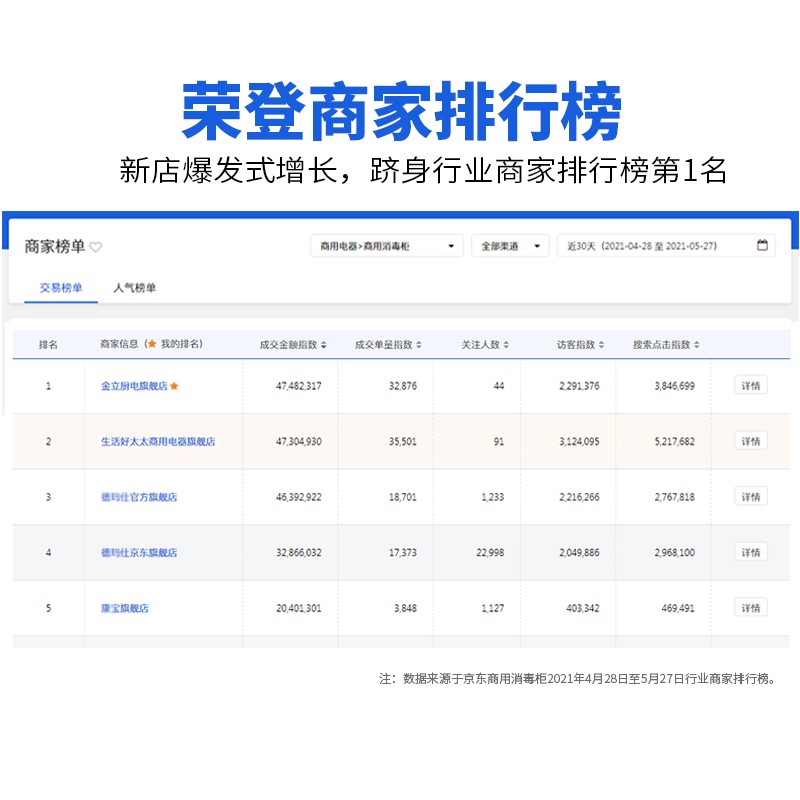Select the follower count 22,998
Viewport: 800px width, 800px height.
[490, 553]
